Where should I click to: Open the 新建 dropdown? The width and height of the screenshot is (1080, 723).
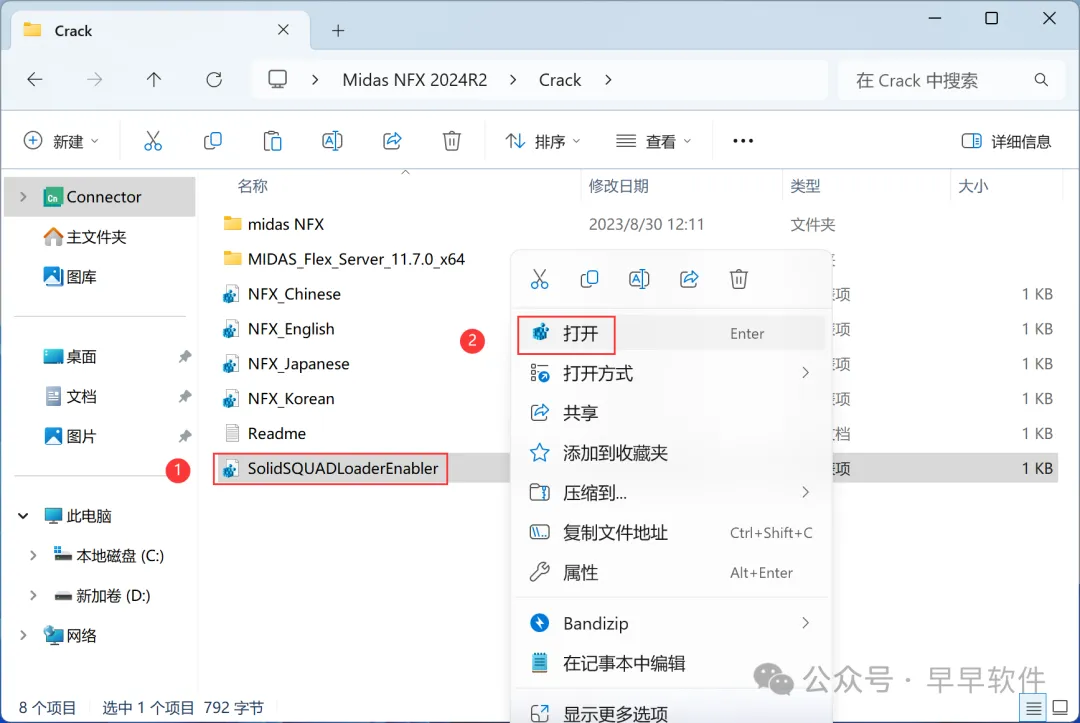point(61,141)
